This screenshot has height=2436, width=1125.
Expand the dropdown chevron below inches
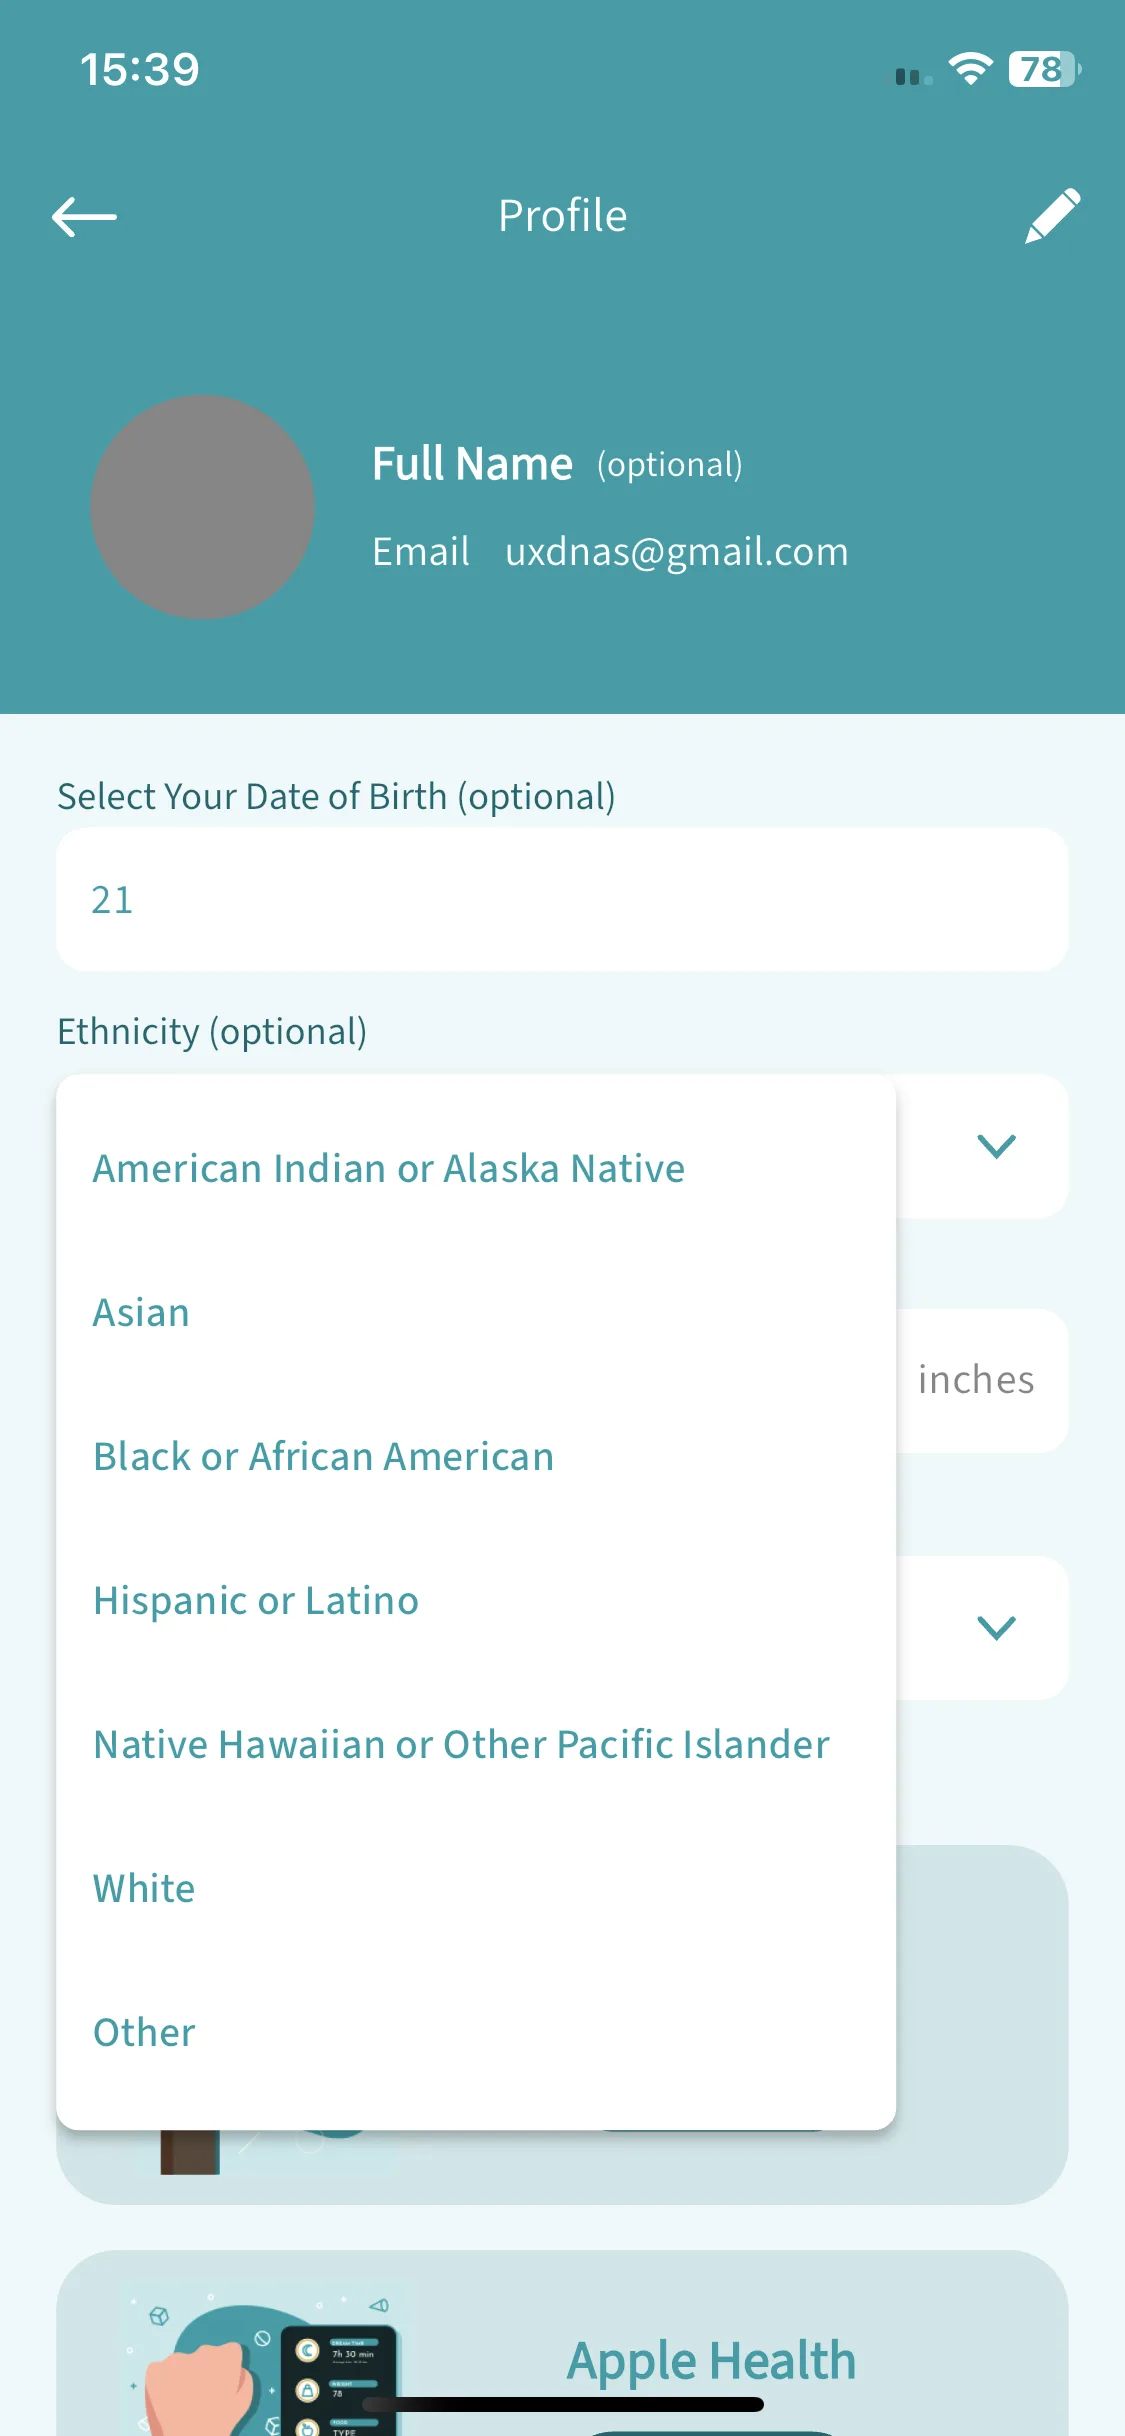click(996, 1628)
